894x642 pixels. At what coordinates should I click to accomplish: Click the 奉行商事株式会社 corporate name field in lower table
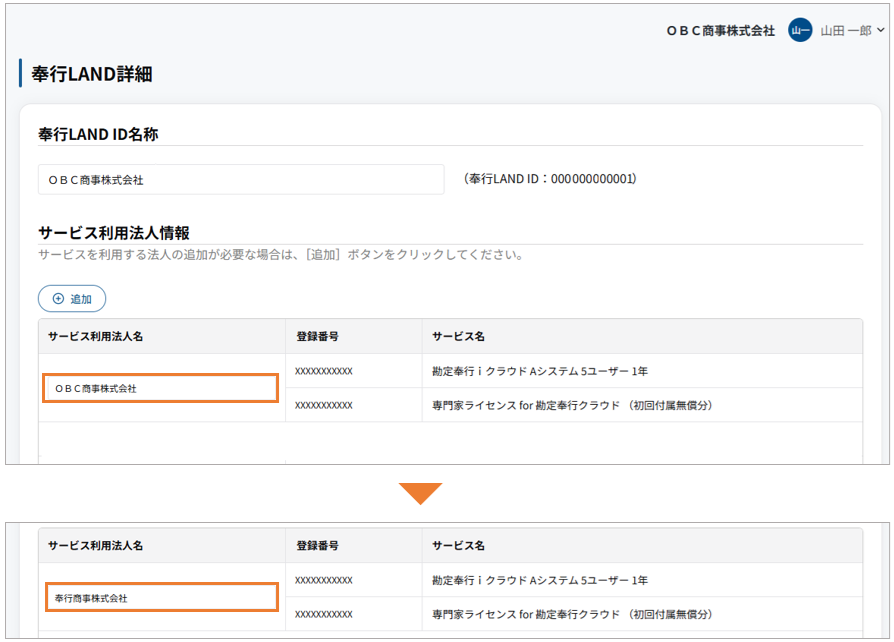click(x=162, y=598)
